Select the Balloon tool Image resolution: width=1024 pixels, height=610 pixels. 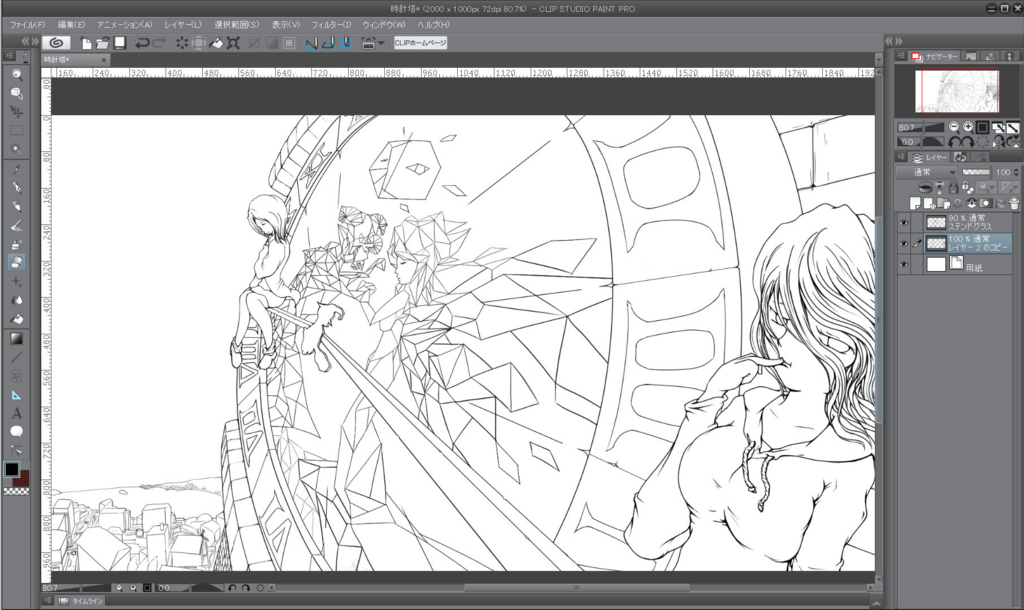click(x=16, y=432)
